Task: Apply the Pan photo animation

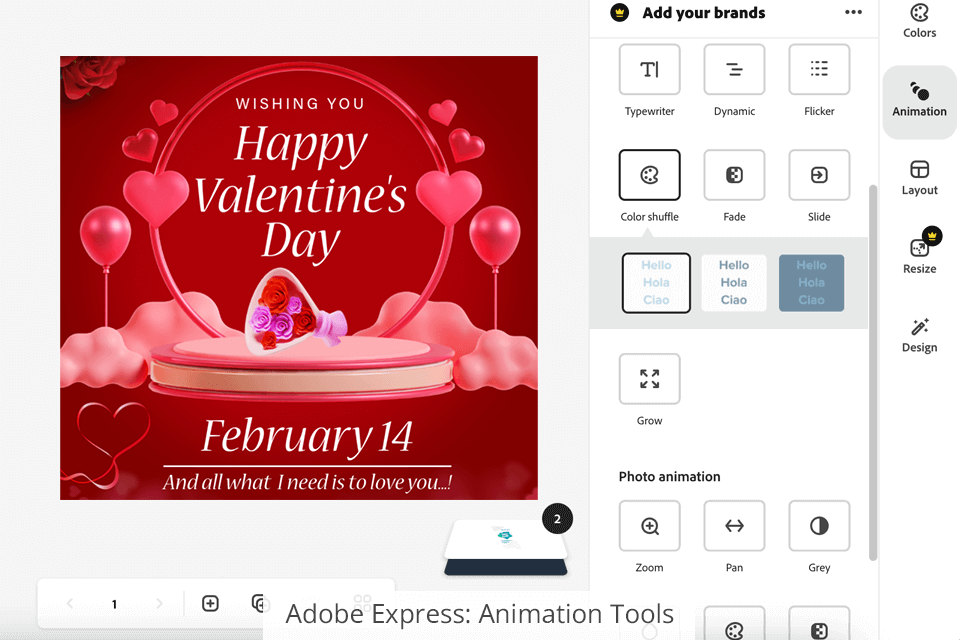Action: coord(734,526)
